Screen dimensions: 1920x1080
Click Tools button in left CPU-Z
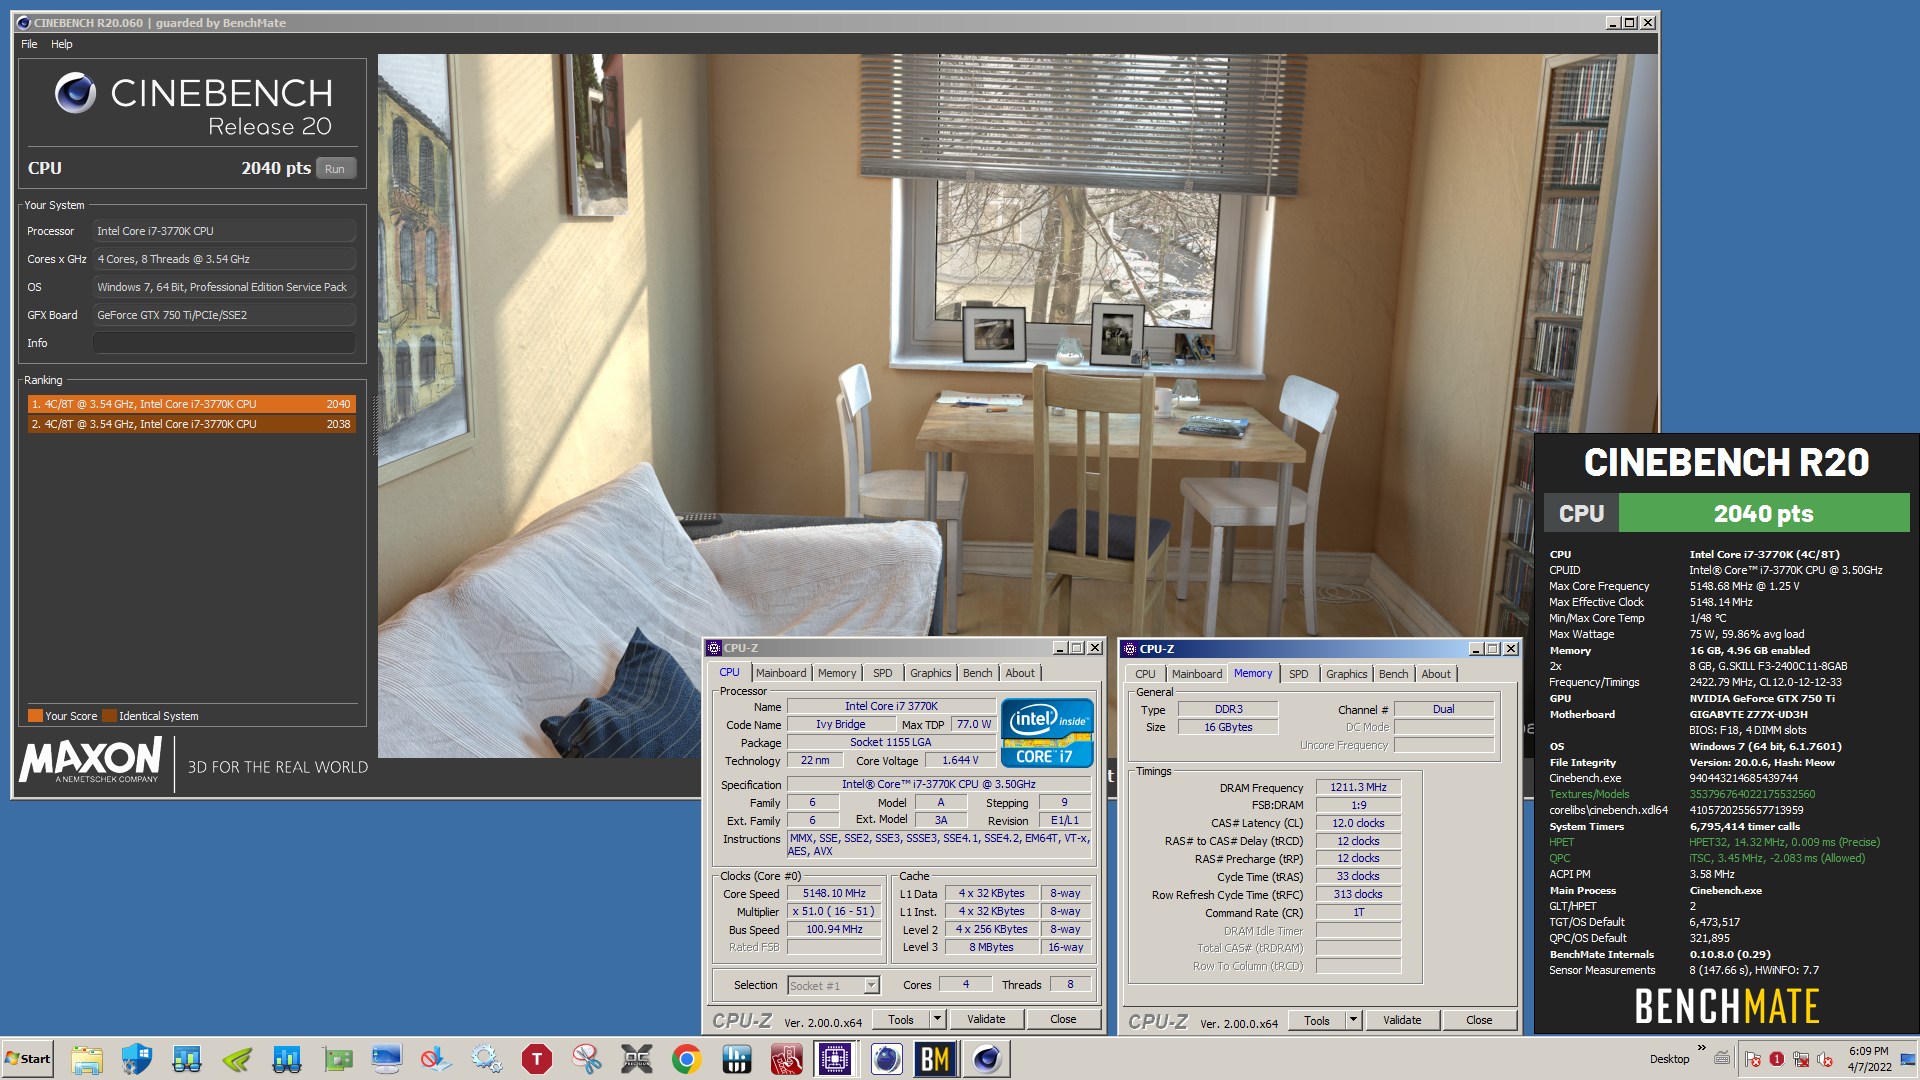(901, 1020)
